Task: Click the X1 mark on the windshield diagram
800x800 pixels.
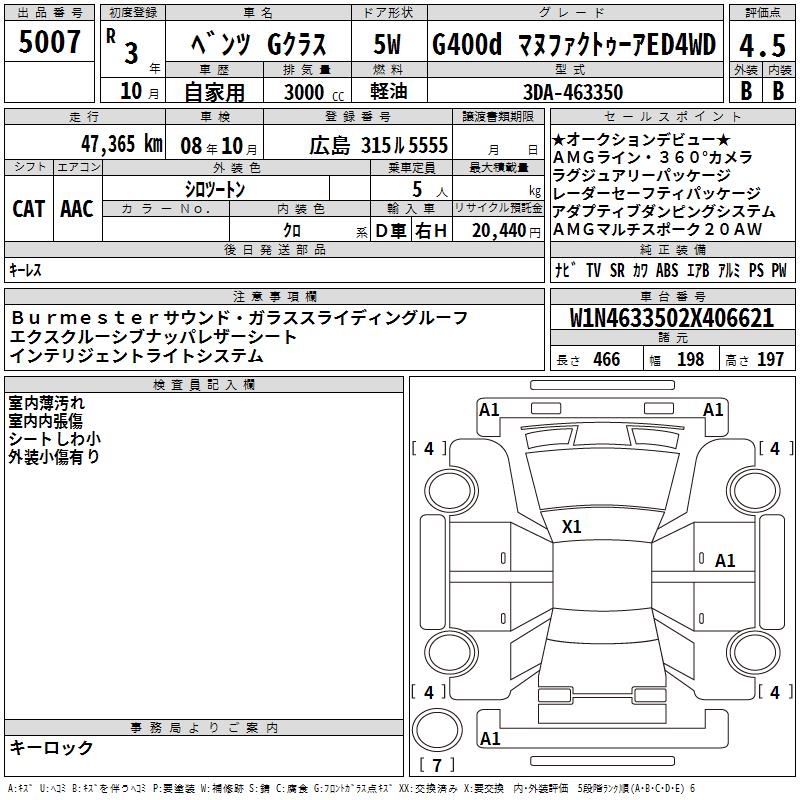Action: (x=571, y=527)
